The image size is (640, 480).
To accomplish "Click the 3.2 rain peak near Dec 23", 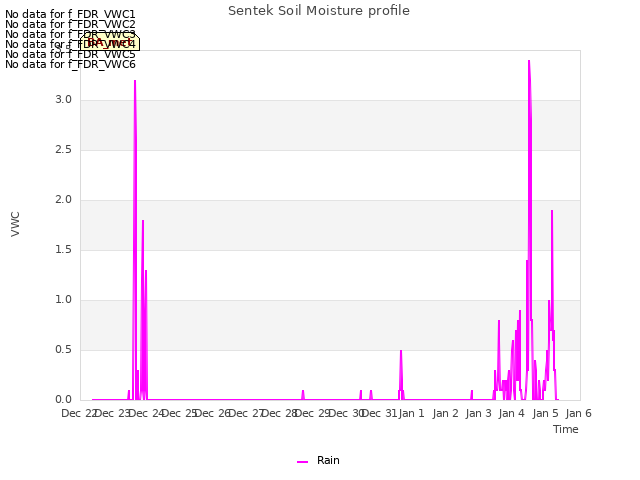I will (x=135, y=81).
